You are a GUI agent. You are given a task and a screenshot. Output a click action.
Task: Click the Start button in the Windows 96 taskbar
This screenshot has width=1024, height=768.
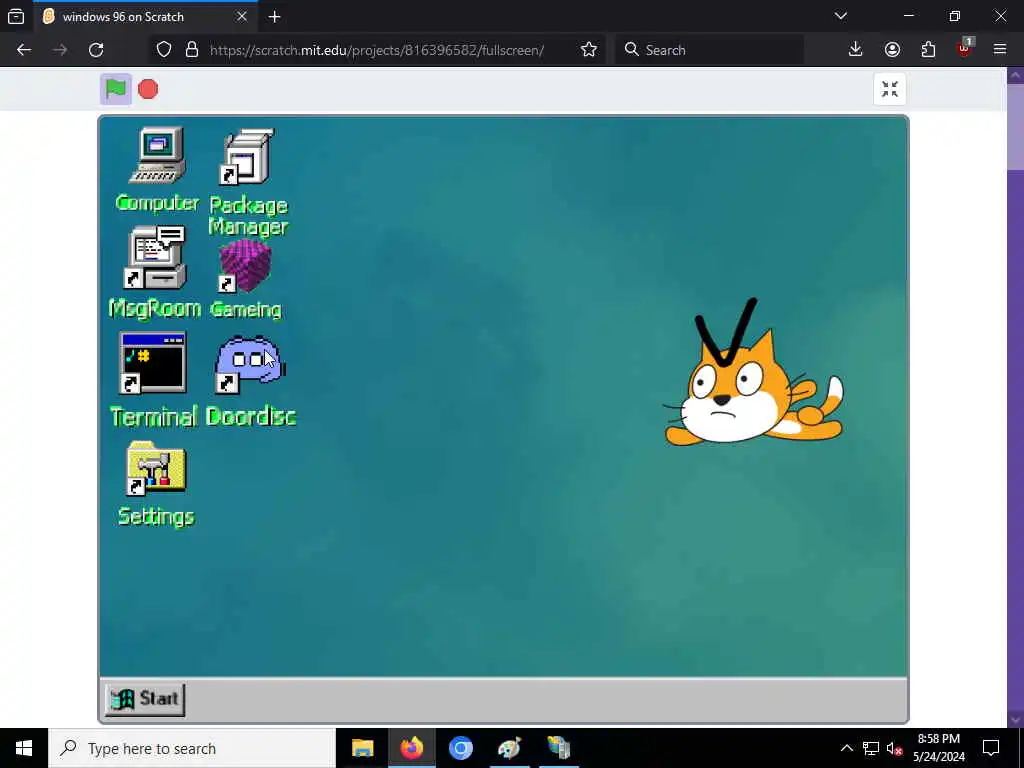tap(145, 699)
